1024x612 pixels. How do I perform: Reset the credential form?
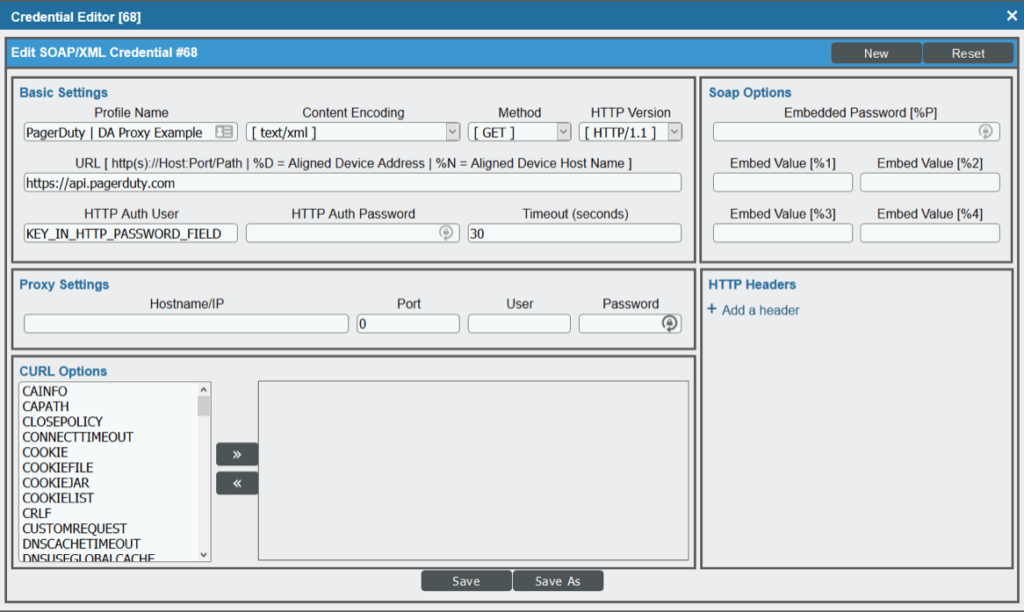968,53
